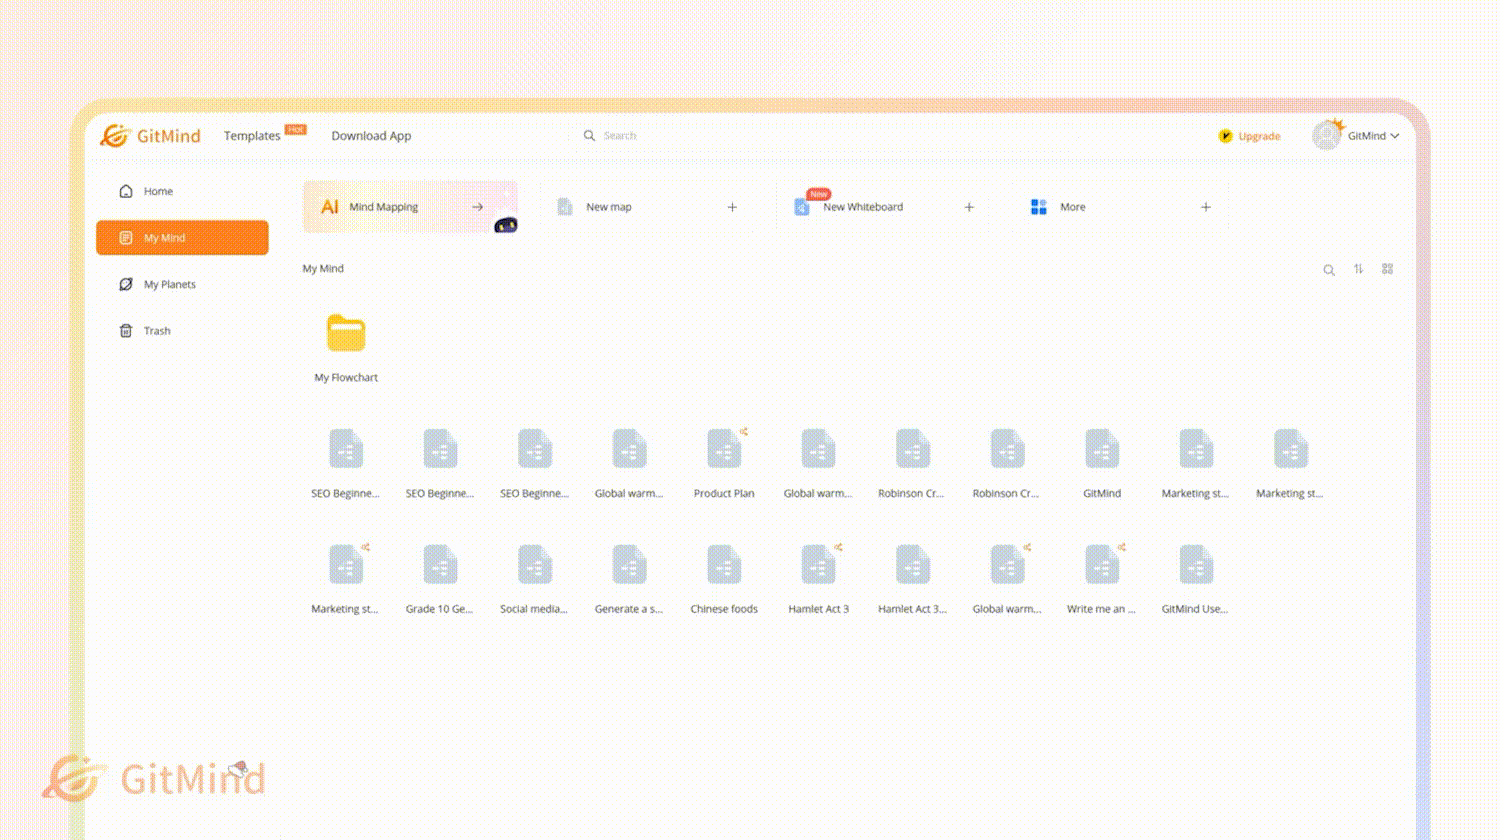This screenshot has width=1500, height=840.
Task: Open the Social media... file
Action: click(535, 565)
